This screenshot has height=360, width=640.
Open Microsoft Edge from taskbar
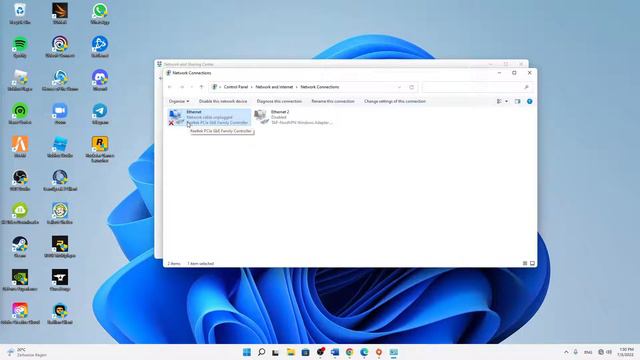click(x=364, y=352)
